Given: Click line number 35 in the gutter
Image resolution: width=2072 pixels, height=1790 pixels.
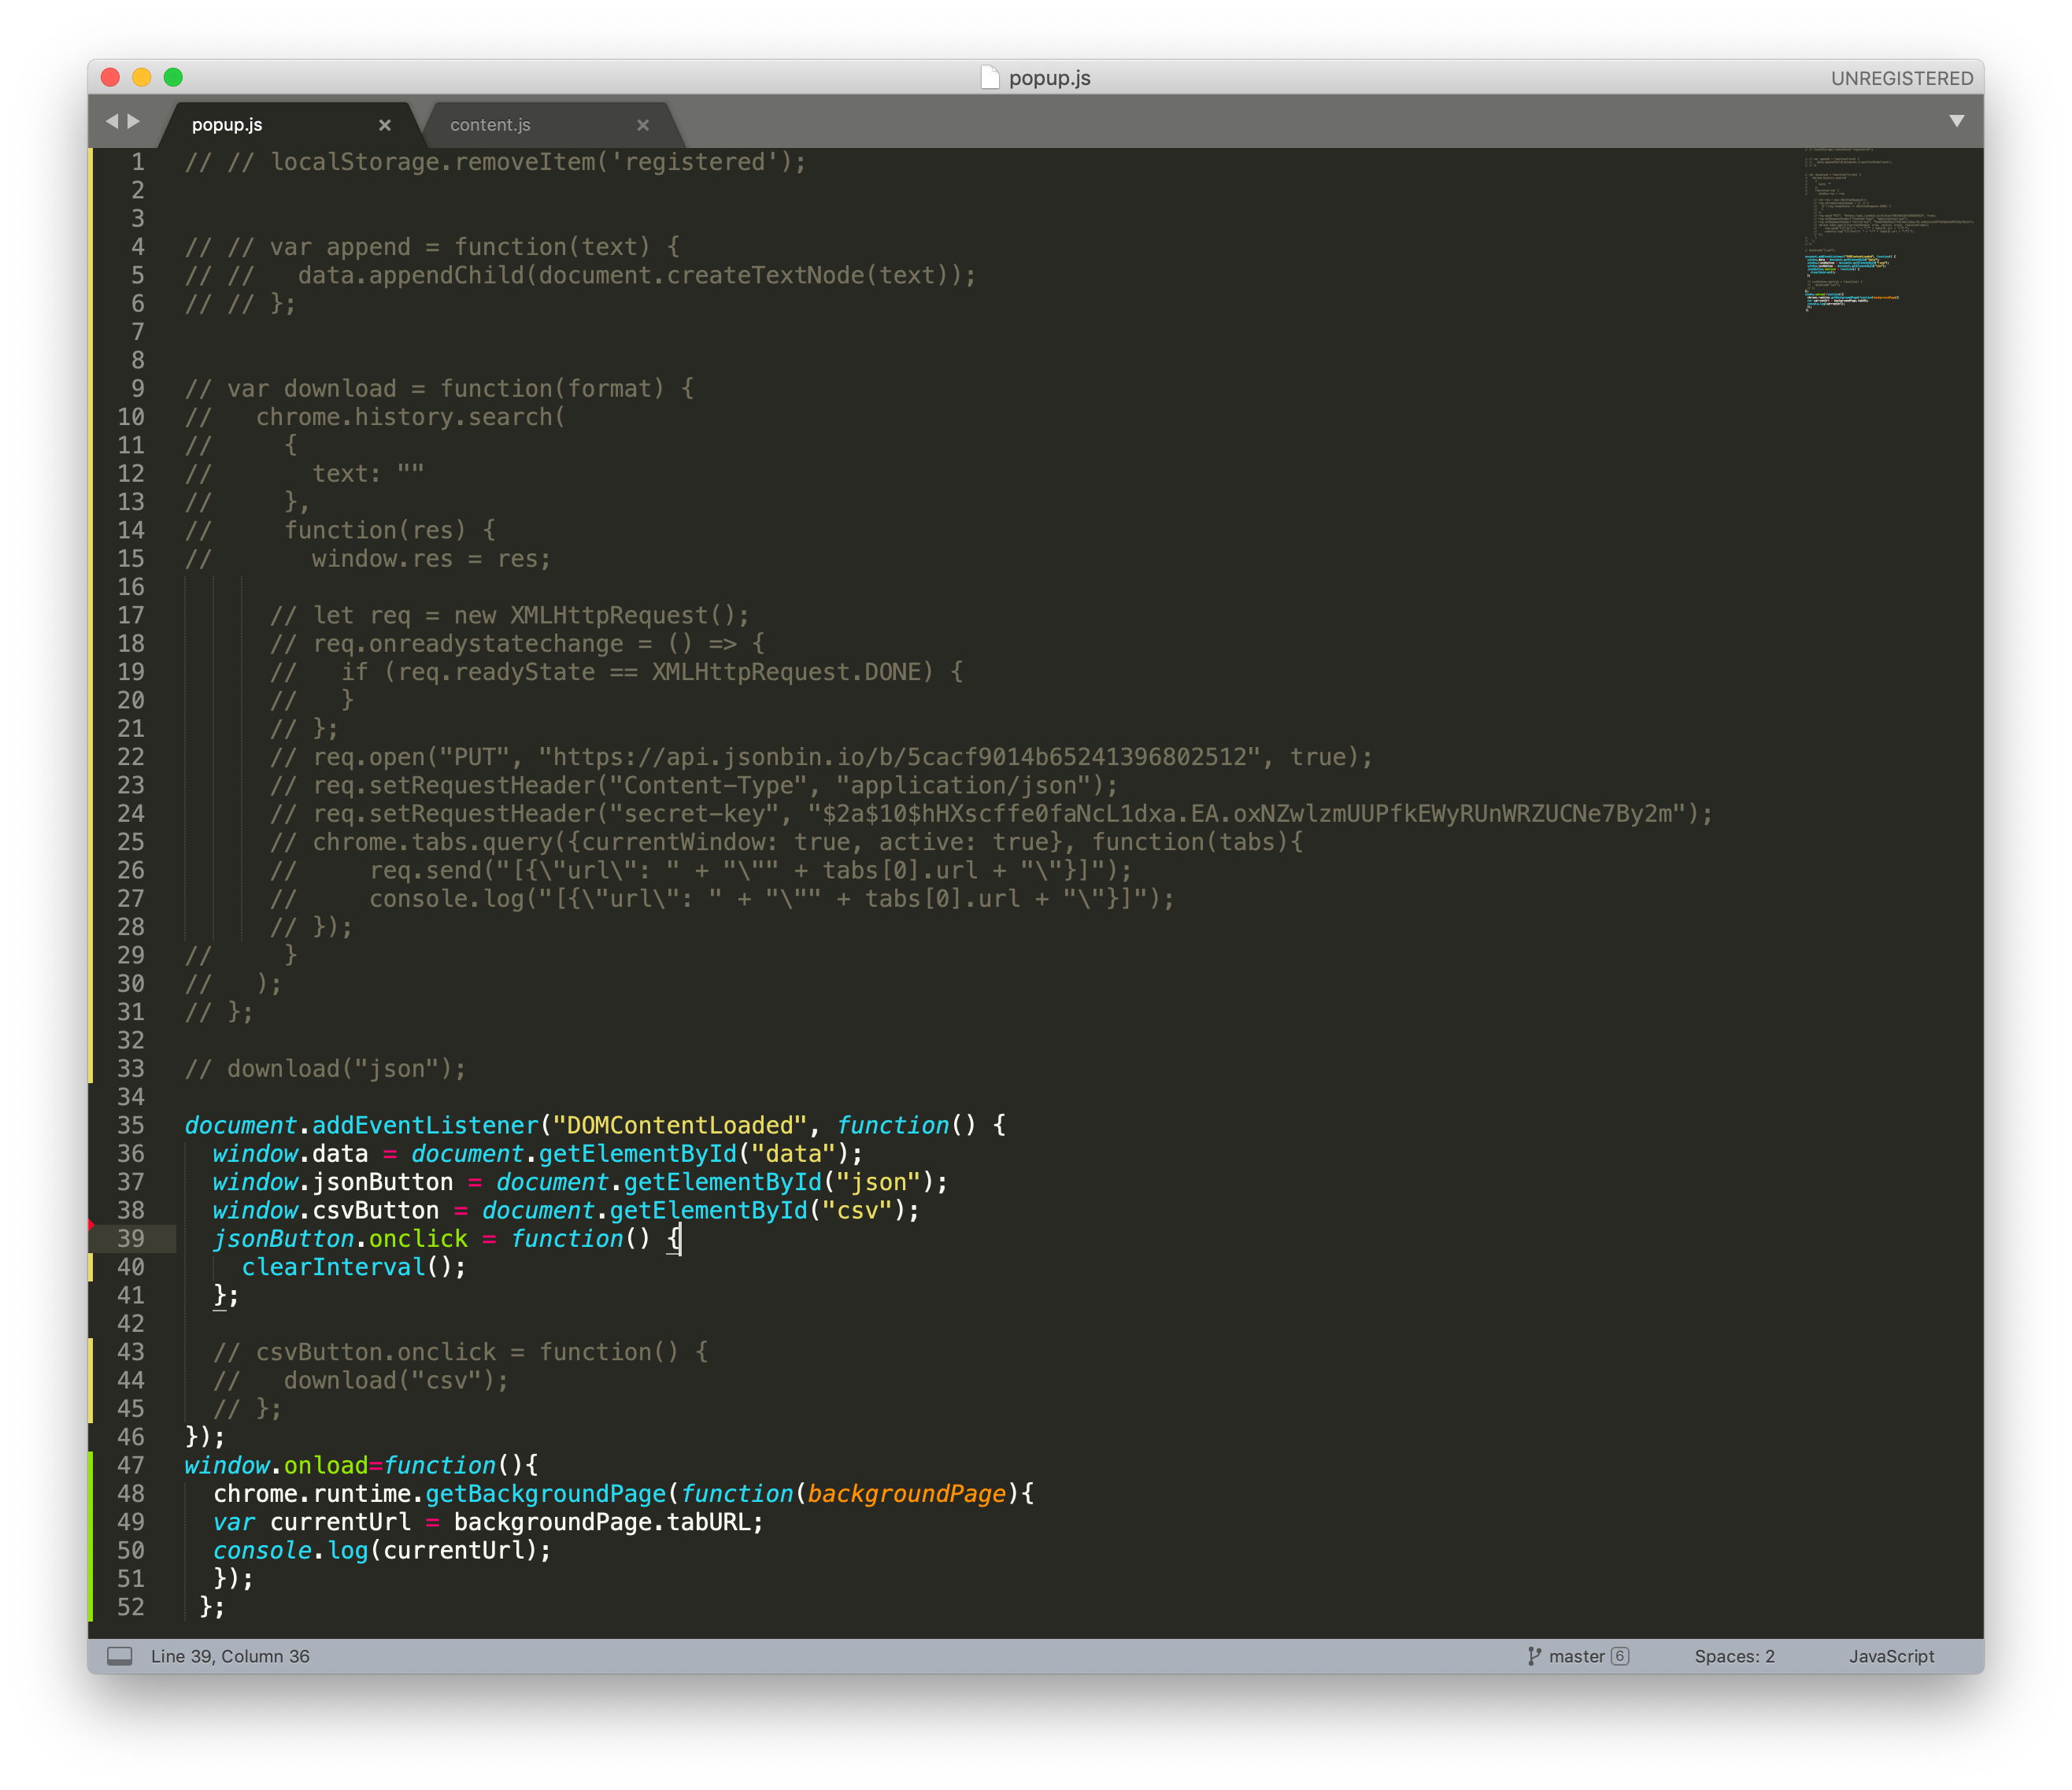Looking at the screenshot, I should 131,1125.
